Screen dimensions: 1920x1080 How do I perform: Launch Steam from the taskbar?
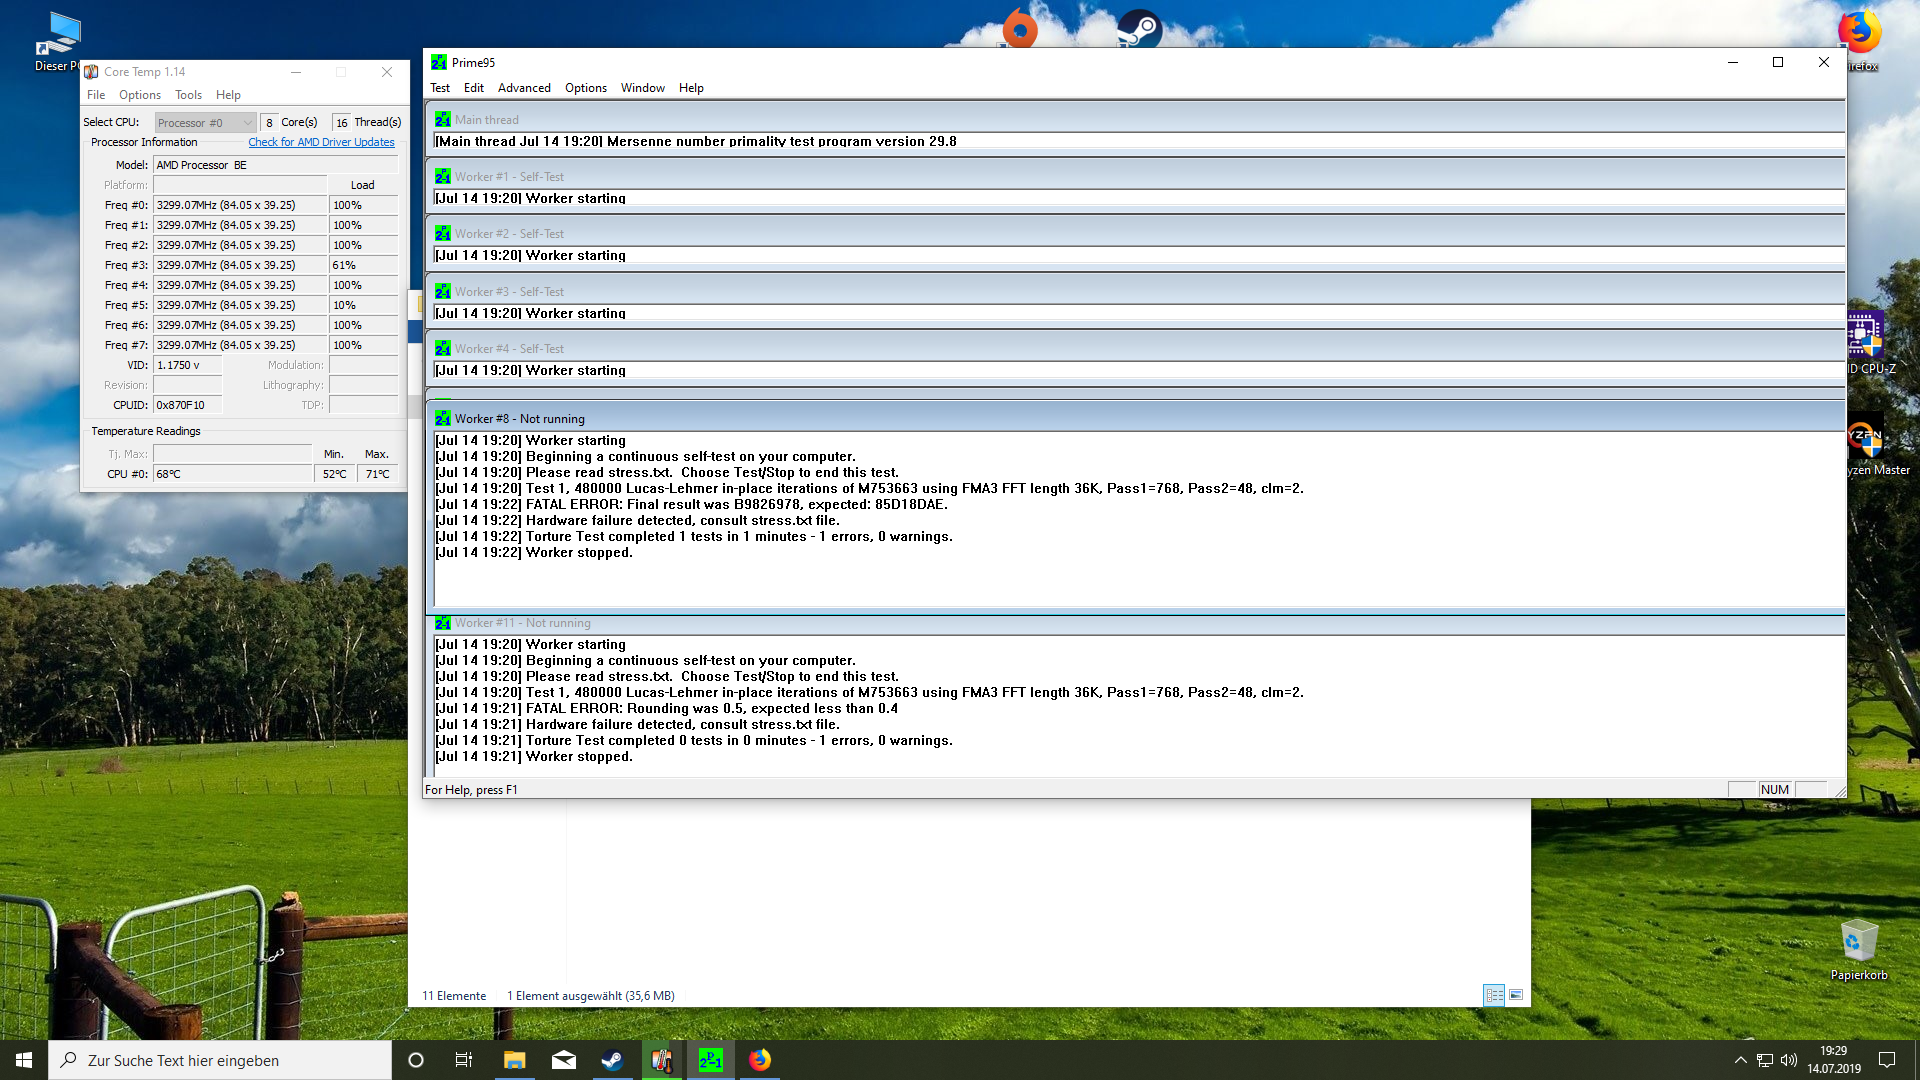click(x=612, y=1060)
